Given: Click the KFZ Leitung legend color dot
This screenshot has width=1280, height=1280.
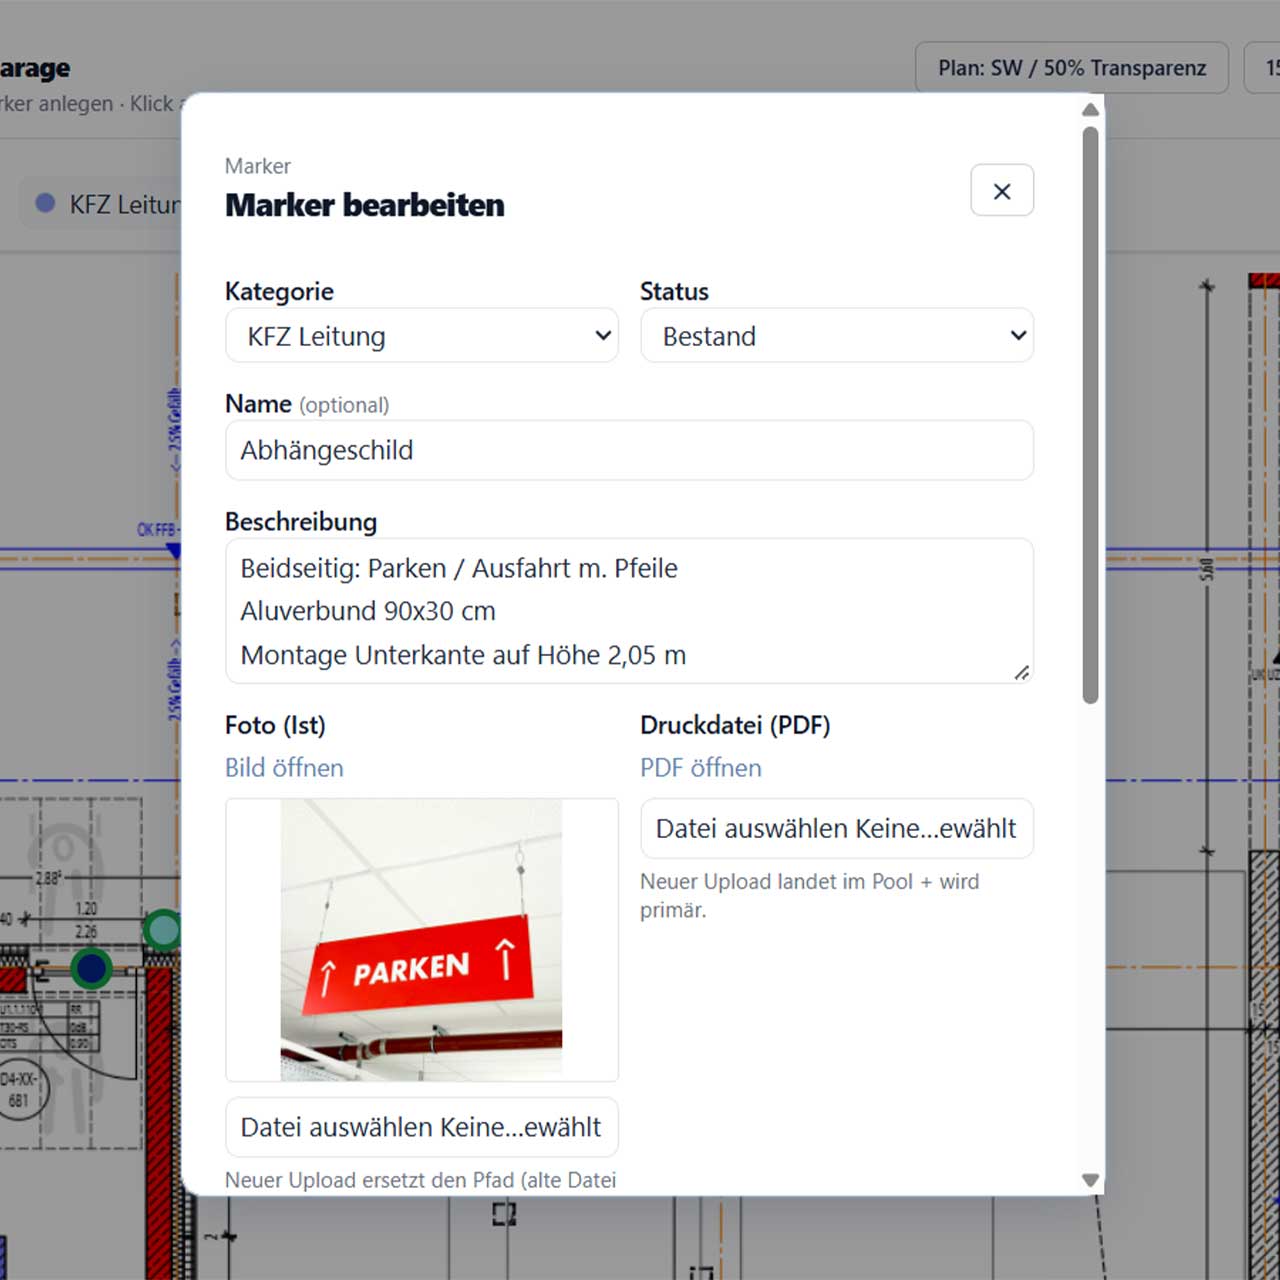Looking at the screenshot, I should (45, 203).
